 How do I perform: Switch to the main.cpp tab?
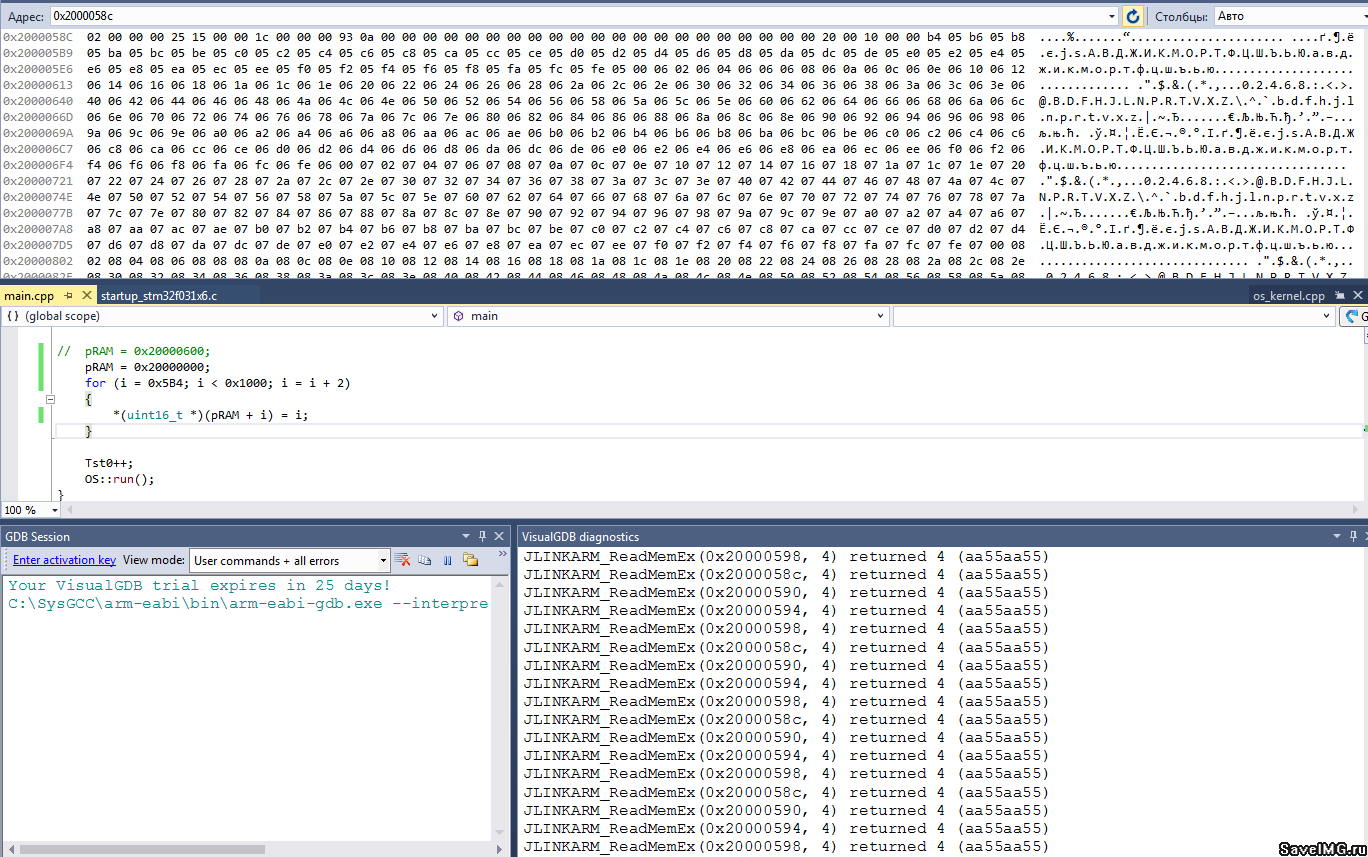[x=29, y=296]
